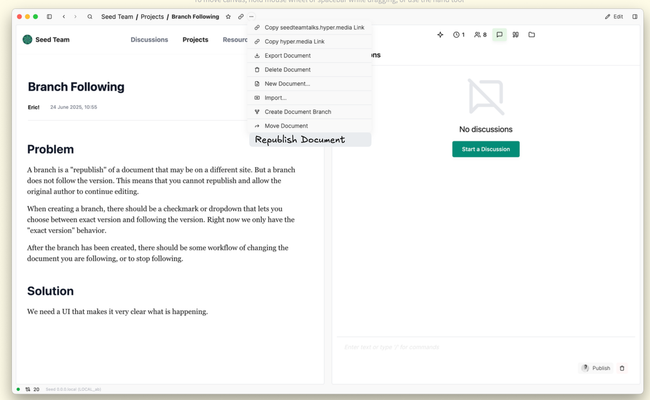650x400 pixels.
Task: Star the Branch Following document
Action: 228,17
